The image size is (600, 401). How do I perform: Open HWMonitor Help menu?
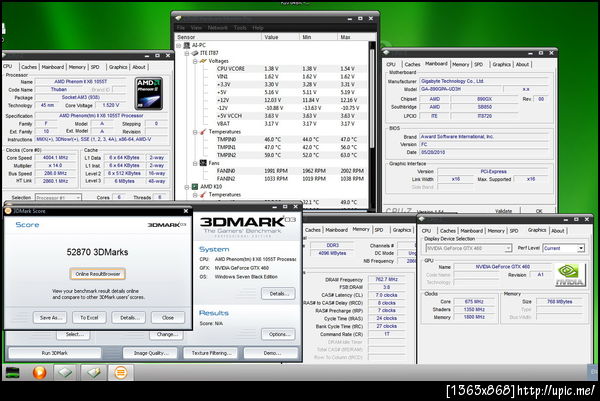tap(258, 28)
